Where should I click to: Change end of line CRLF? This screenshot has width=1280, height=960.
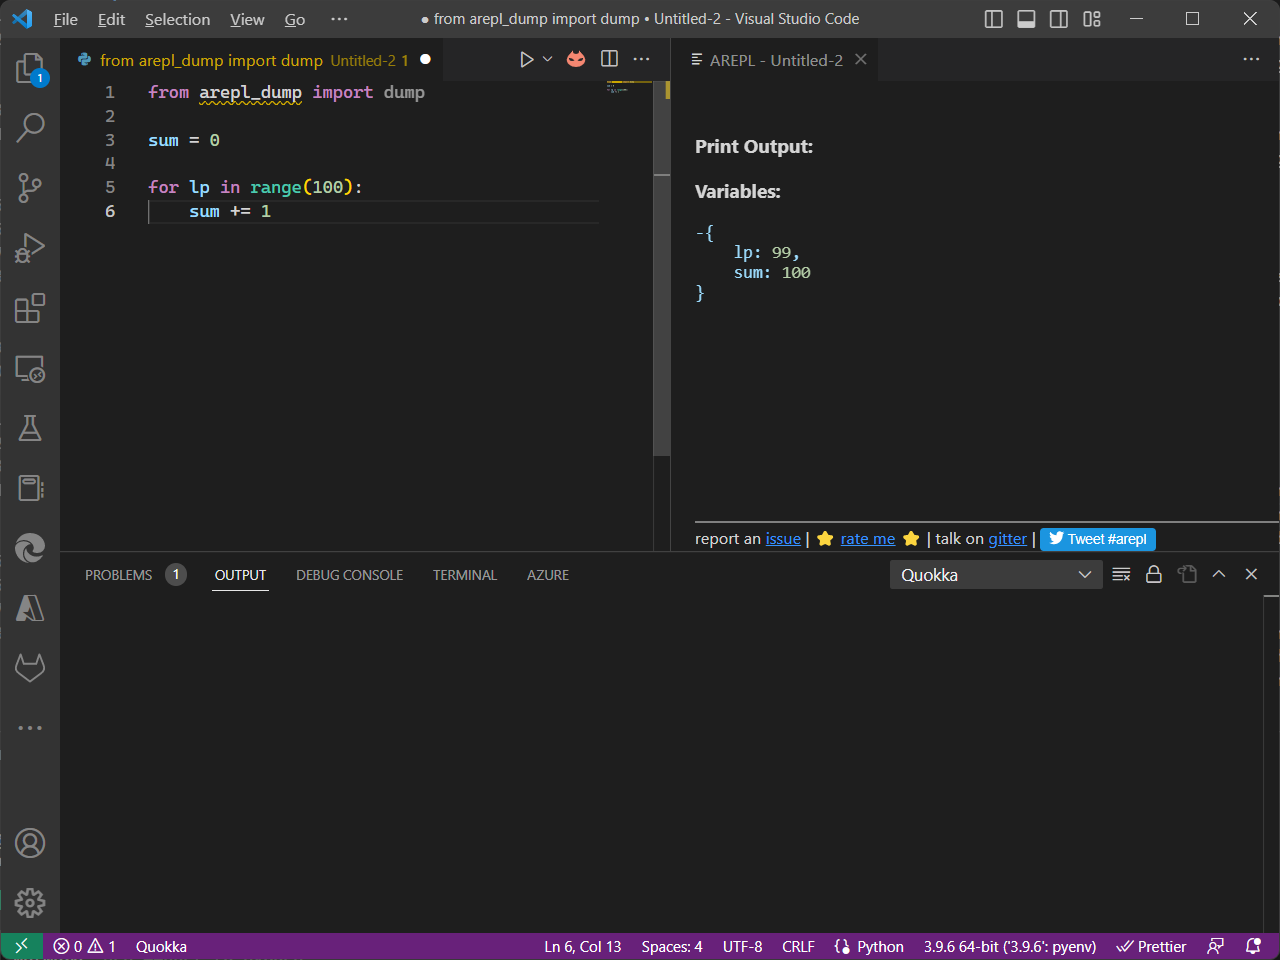pos(798,946)
